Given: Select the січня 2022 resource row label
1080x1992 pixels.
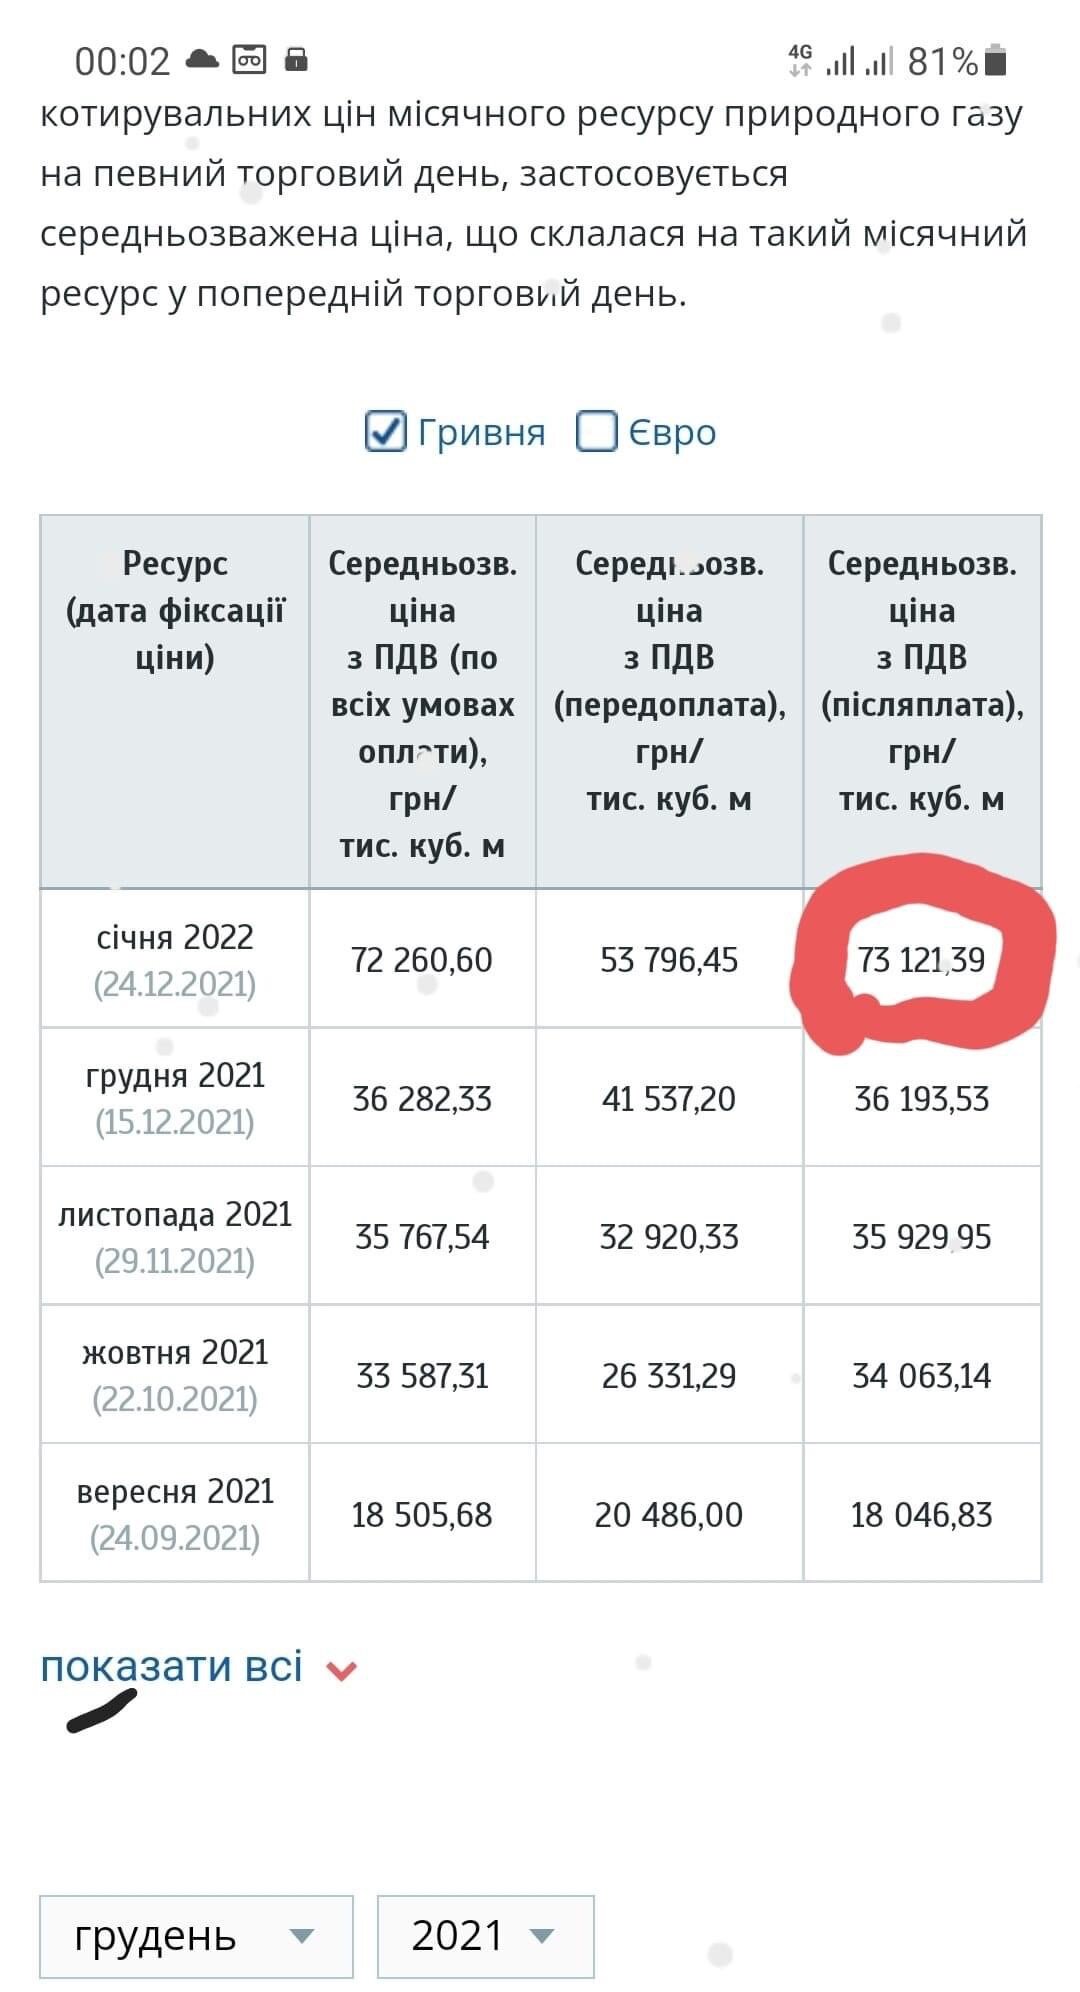Looking at the screenshot, I should [175, 938].
